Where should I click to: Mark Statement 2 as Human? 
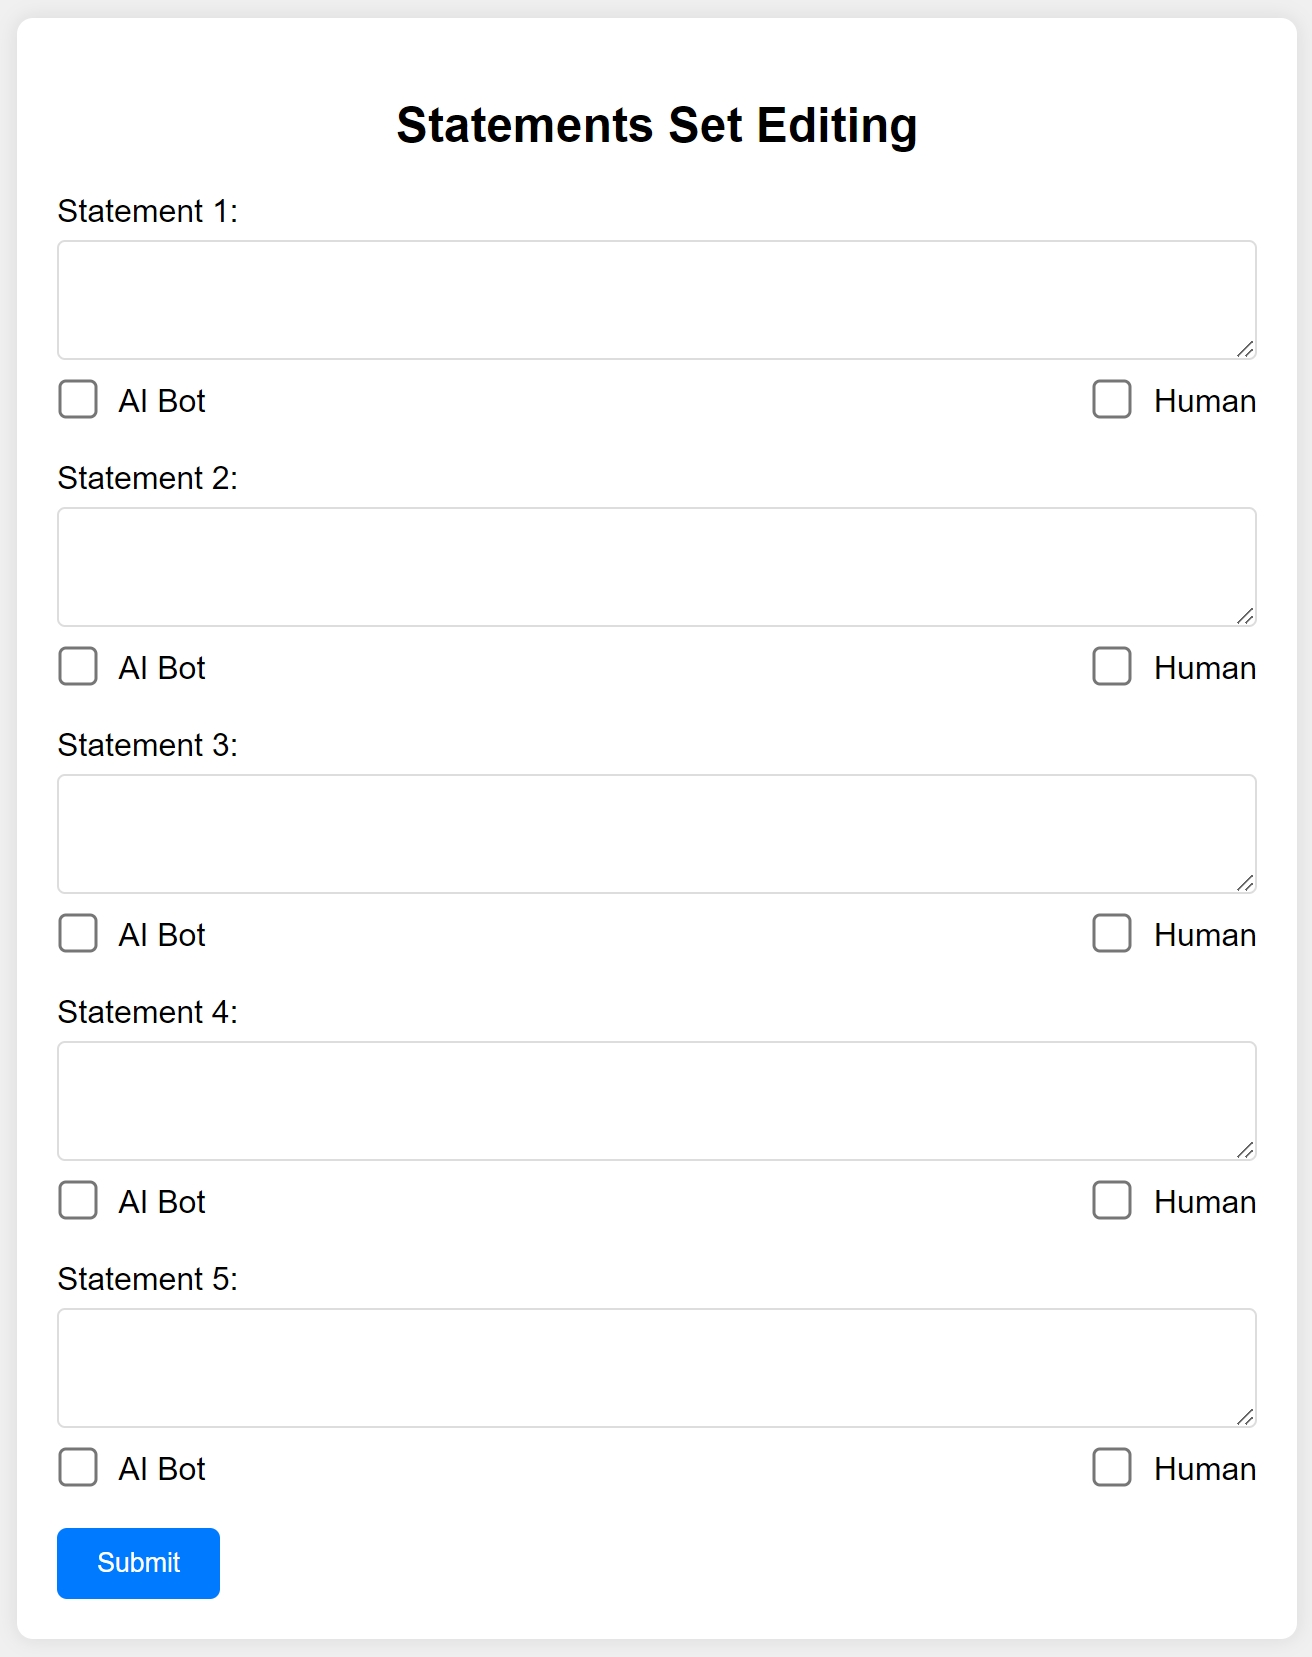point(1112,668)
